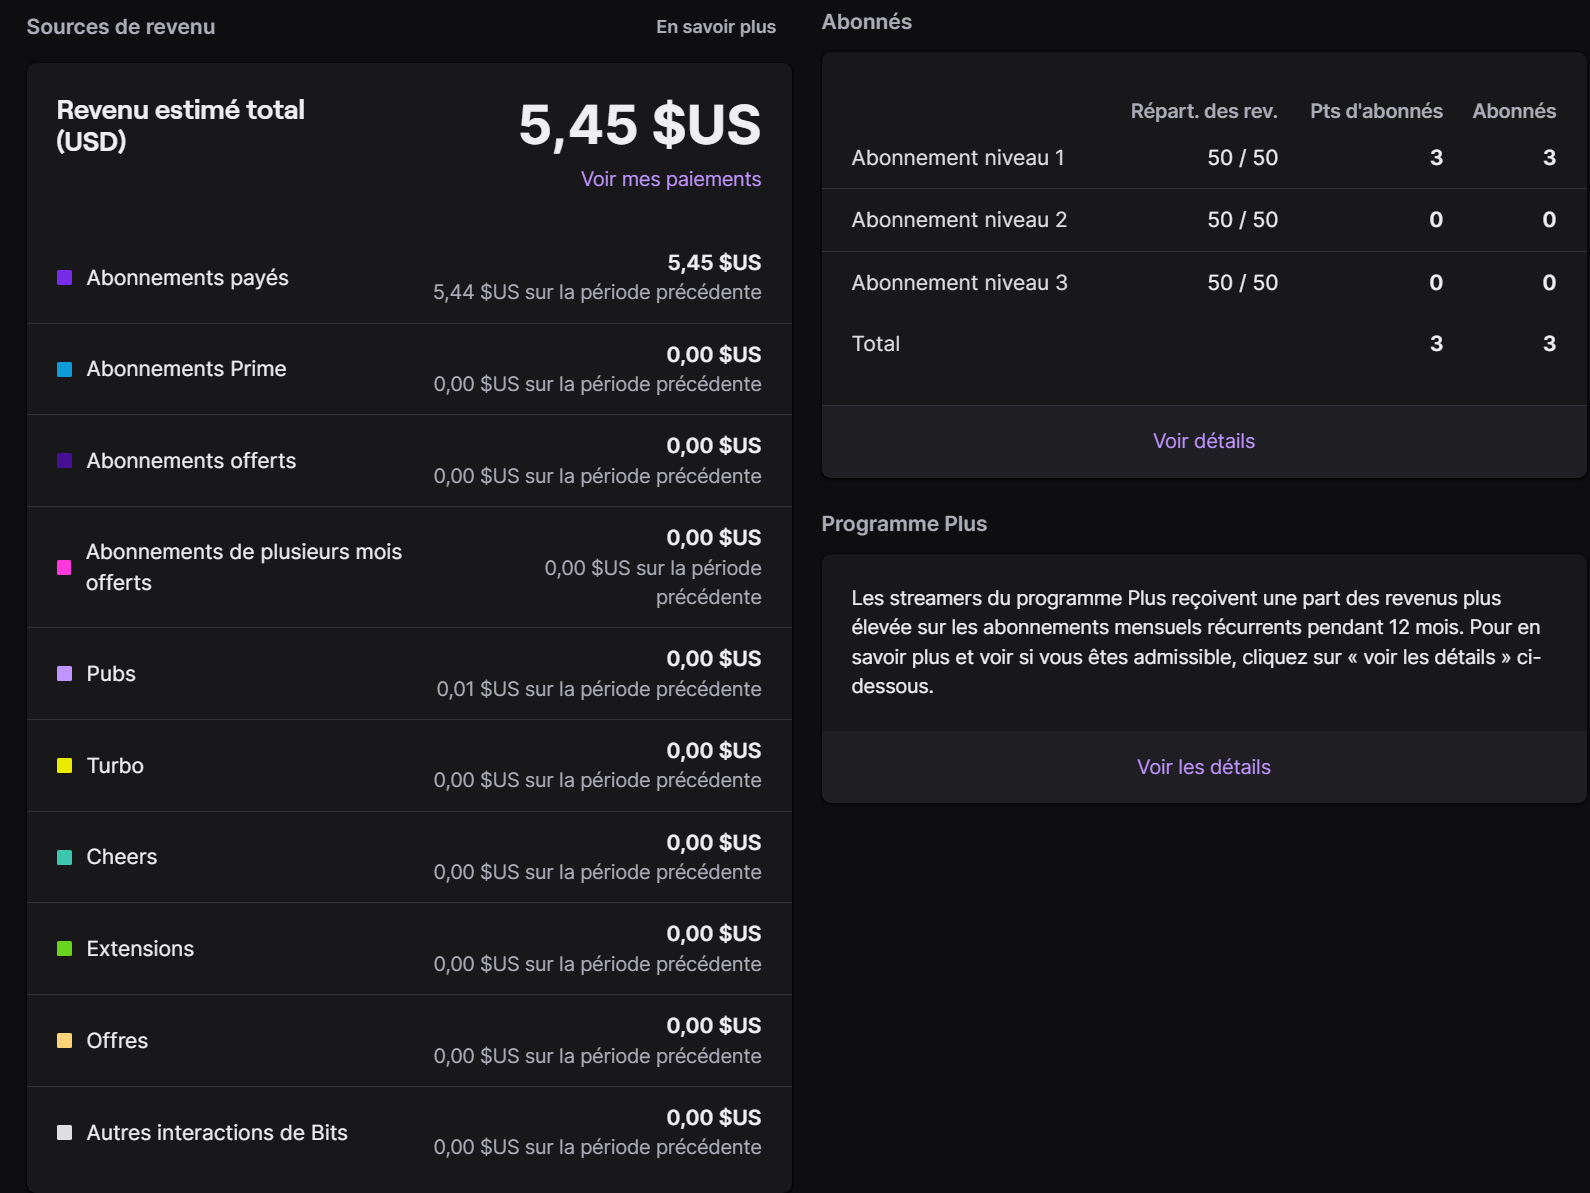Select the Abonnement niveau 2 row
1590x1193 pixels.
(x=1204, y=220)
